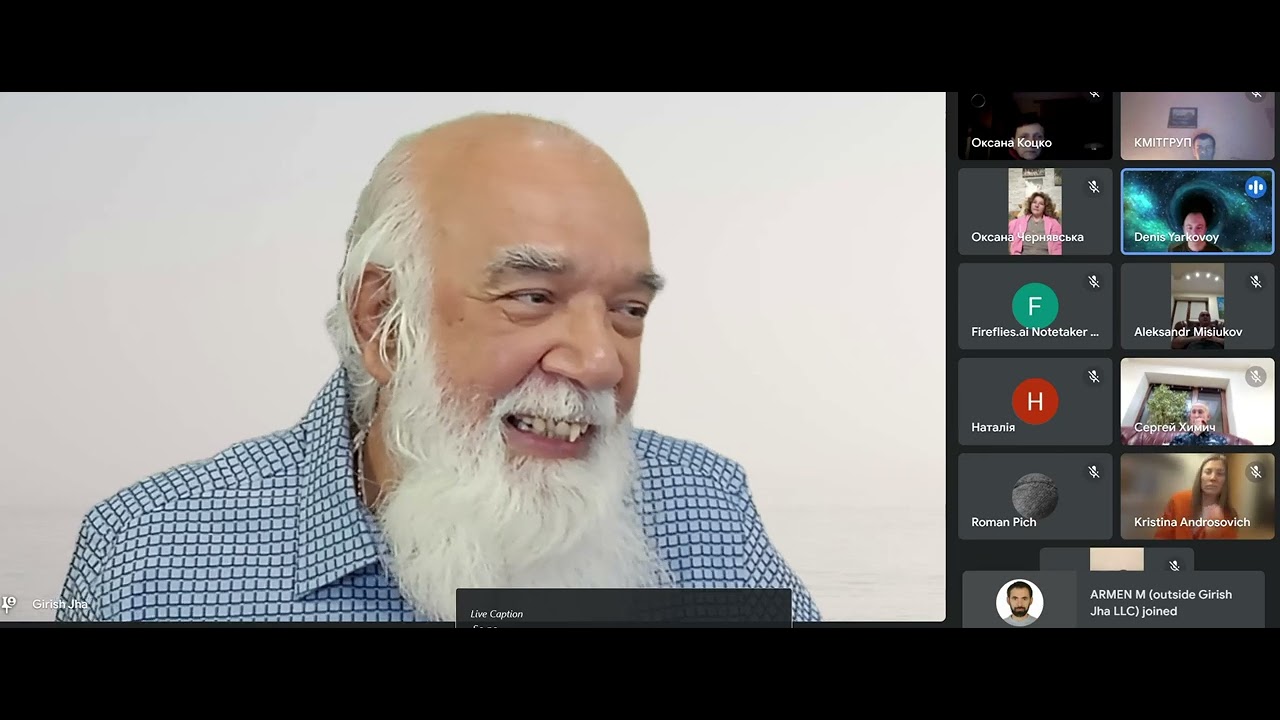Click Denis Yarkovoy's speaking indicator icon
Image resolution: width=1280 pixels, height=720 pixels.
point(1255,187)
